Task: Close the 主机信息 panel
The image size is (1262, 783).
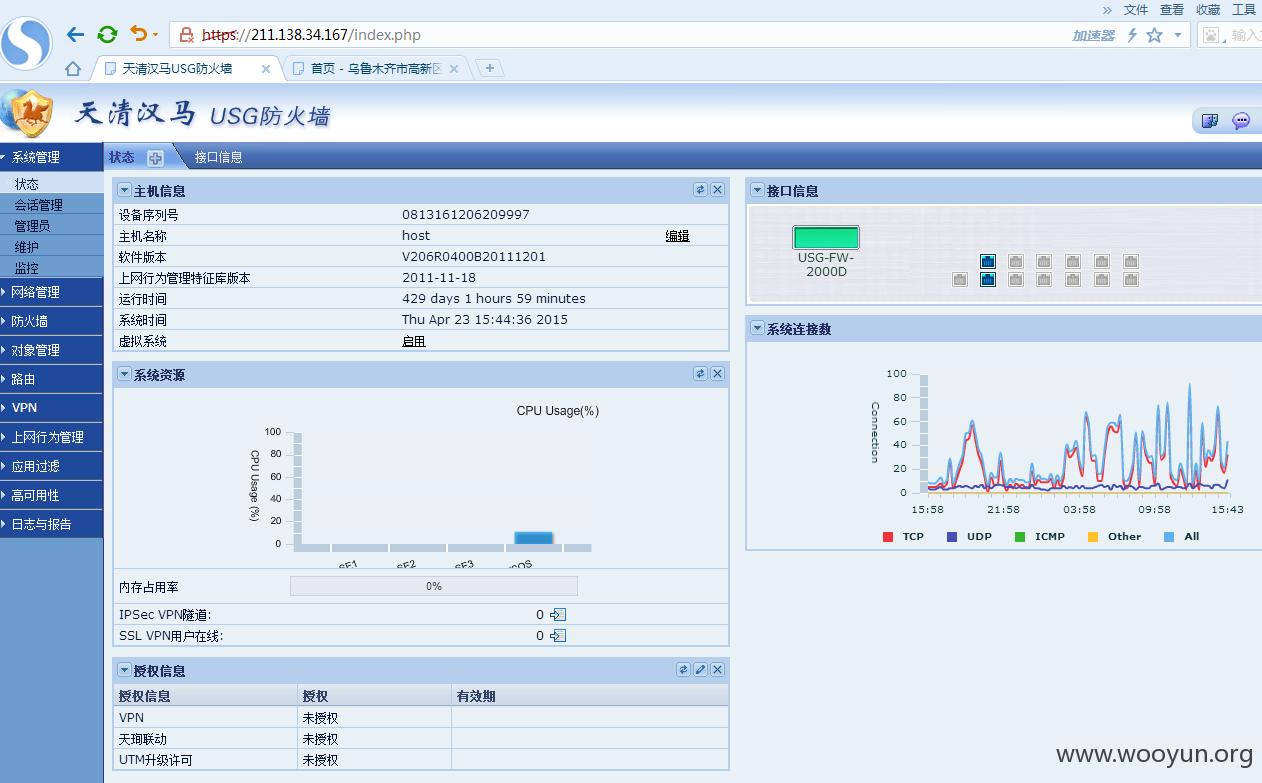Action: 717,190
